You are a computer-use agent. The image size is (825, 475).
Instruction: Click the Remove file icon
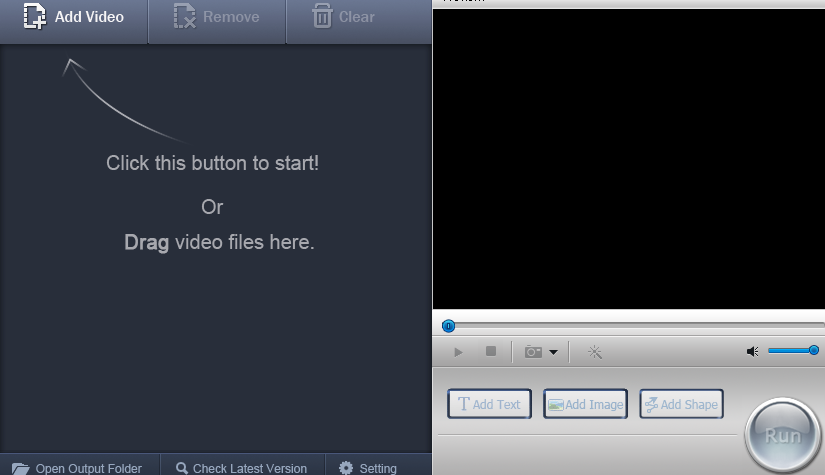(184, 16)
